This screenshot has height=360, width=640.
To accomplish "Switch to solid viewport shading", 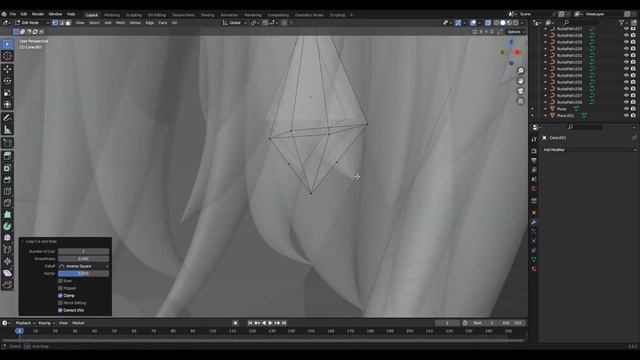I will coord(503,23).
